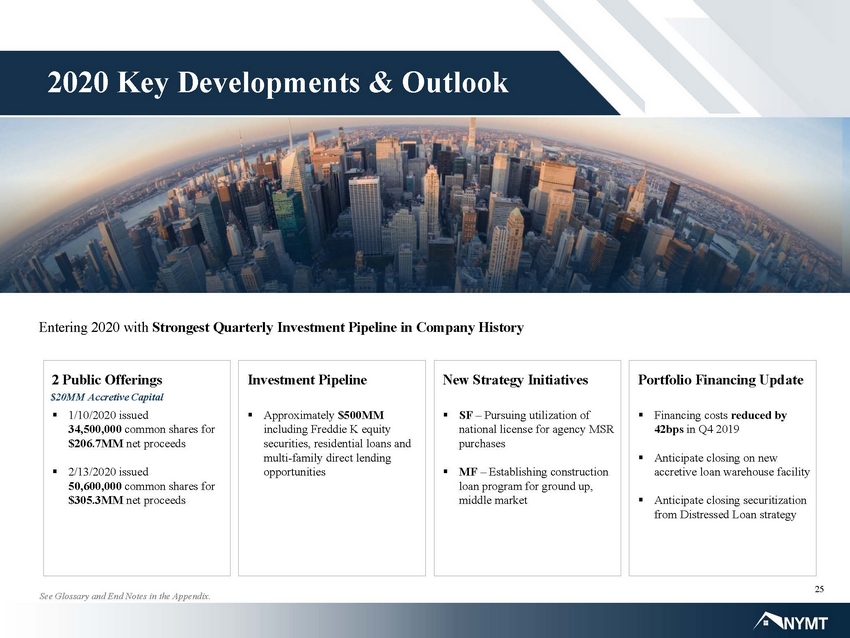
Task: Click the Portfolio Financing Update heading
Action: coord(720,379)
